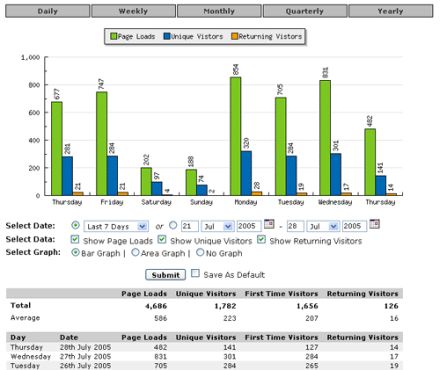
Task: Select the No Graph radio button
Action: coord(200,253)
